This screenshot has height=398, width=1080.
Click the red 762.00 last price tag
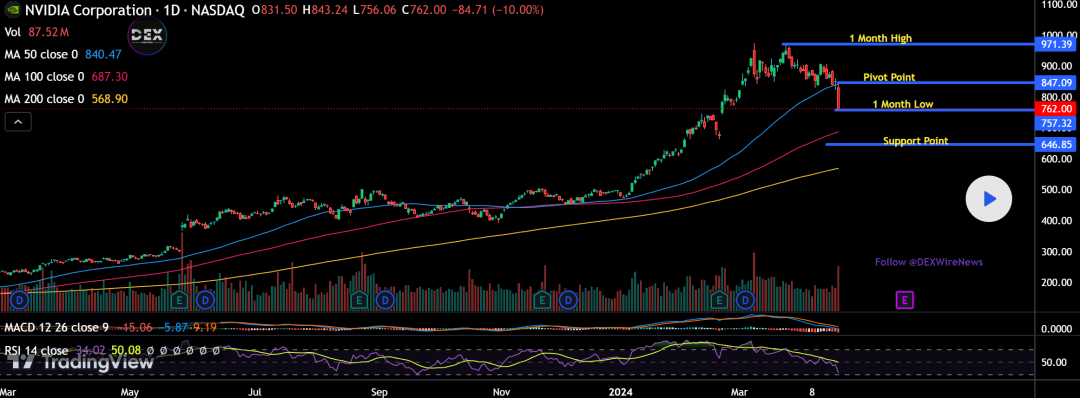[1057, 109]
